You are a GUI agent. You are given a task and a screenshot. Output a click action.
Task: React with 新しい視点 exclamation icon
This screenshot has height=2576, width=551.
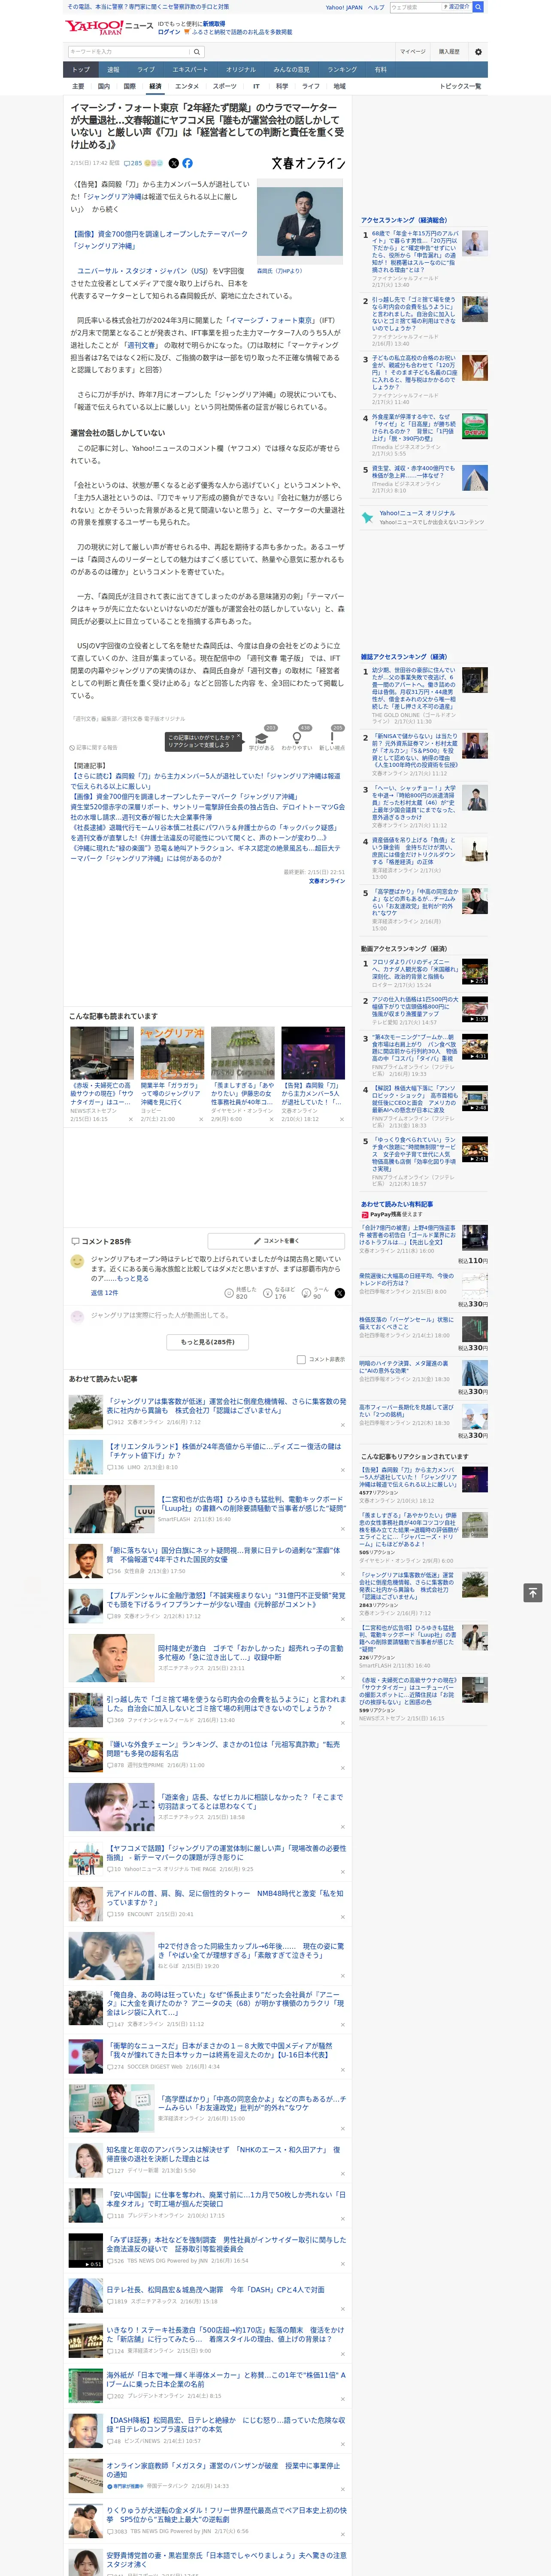tap(332, 739)
